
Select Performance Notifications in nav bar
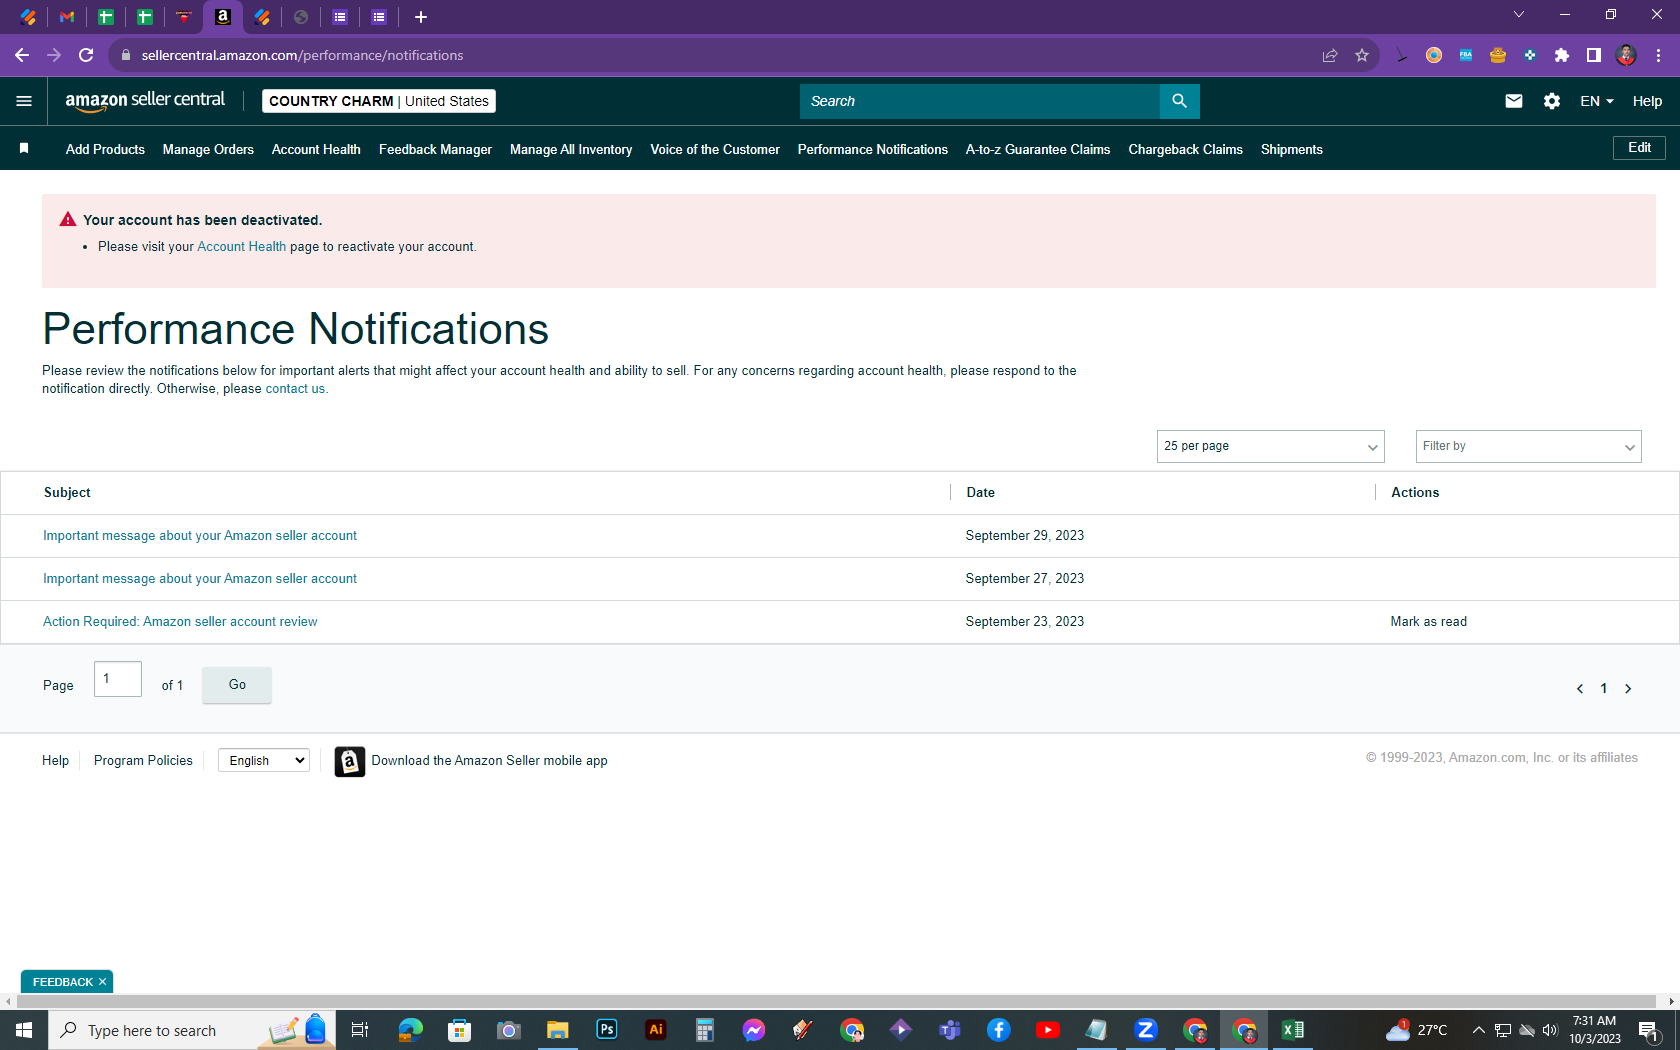(x=873, y=149)
